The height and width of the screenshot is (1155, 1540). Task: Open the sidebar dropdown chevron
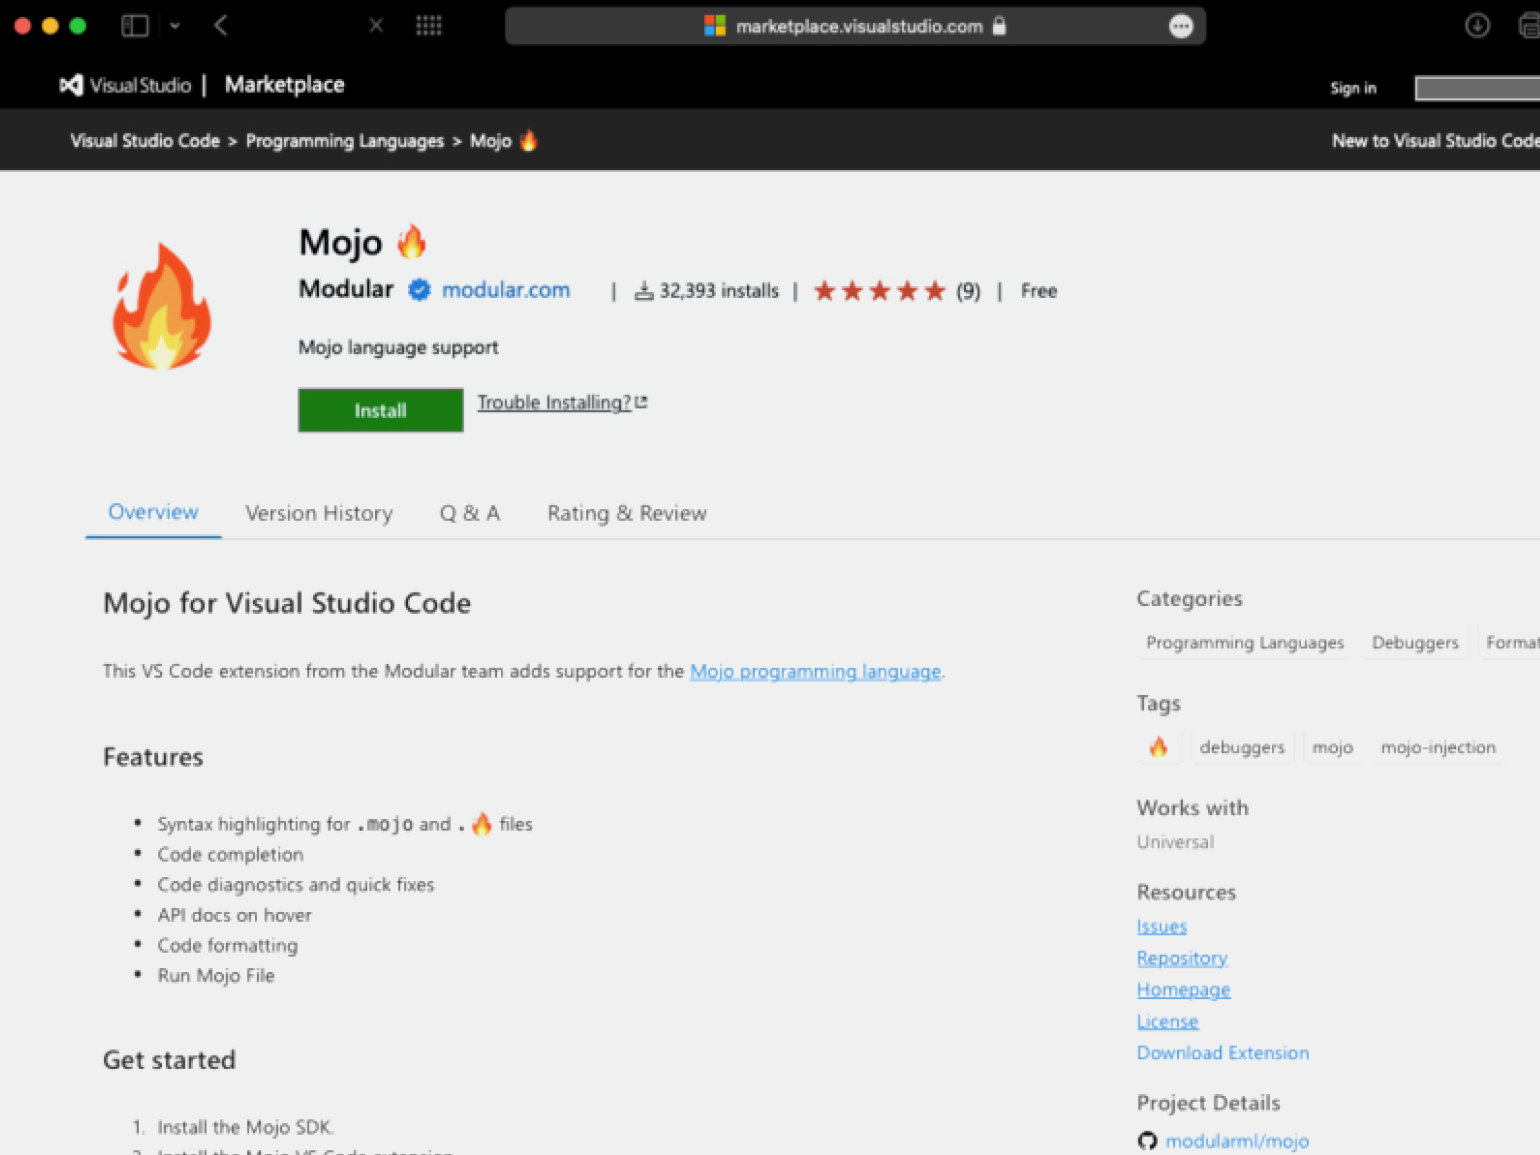[175, 26]
